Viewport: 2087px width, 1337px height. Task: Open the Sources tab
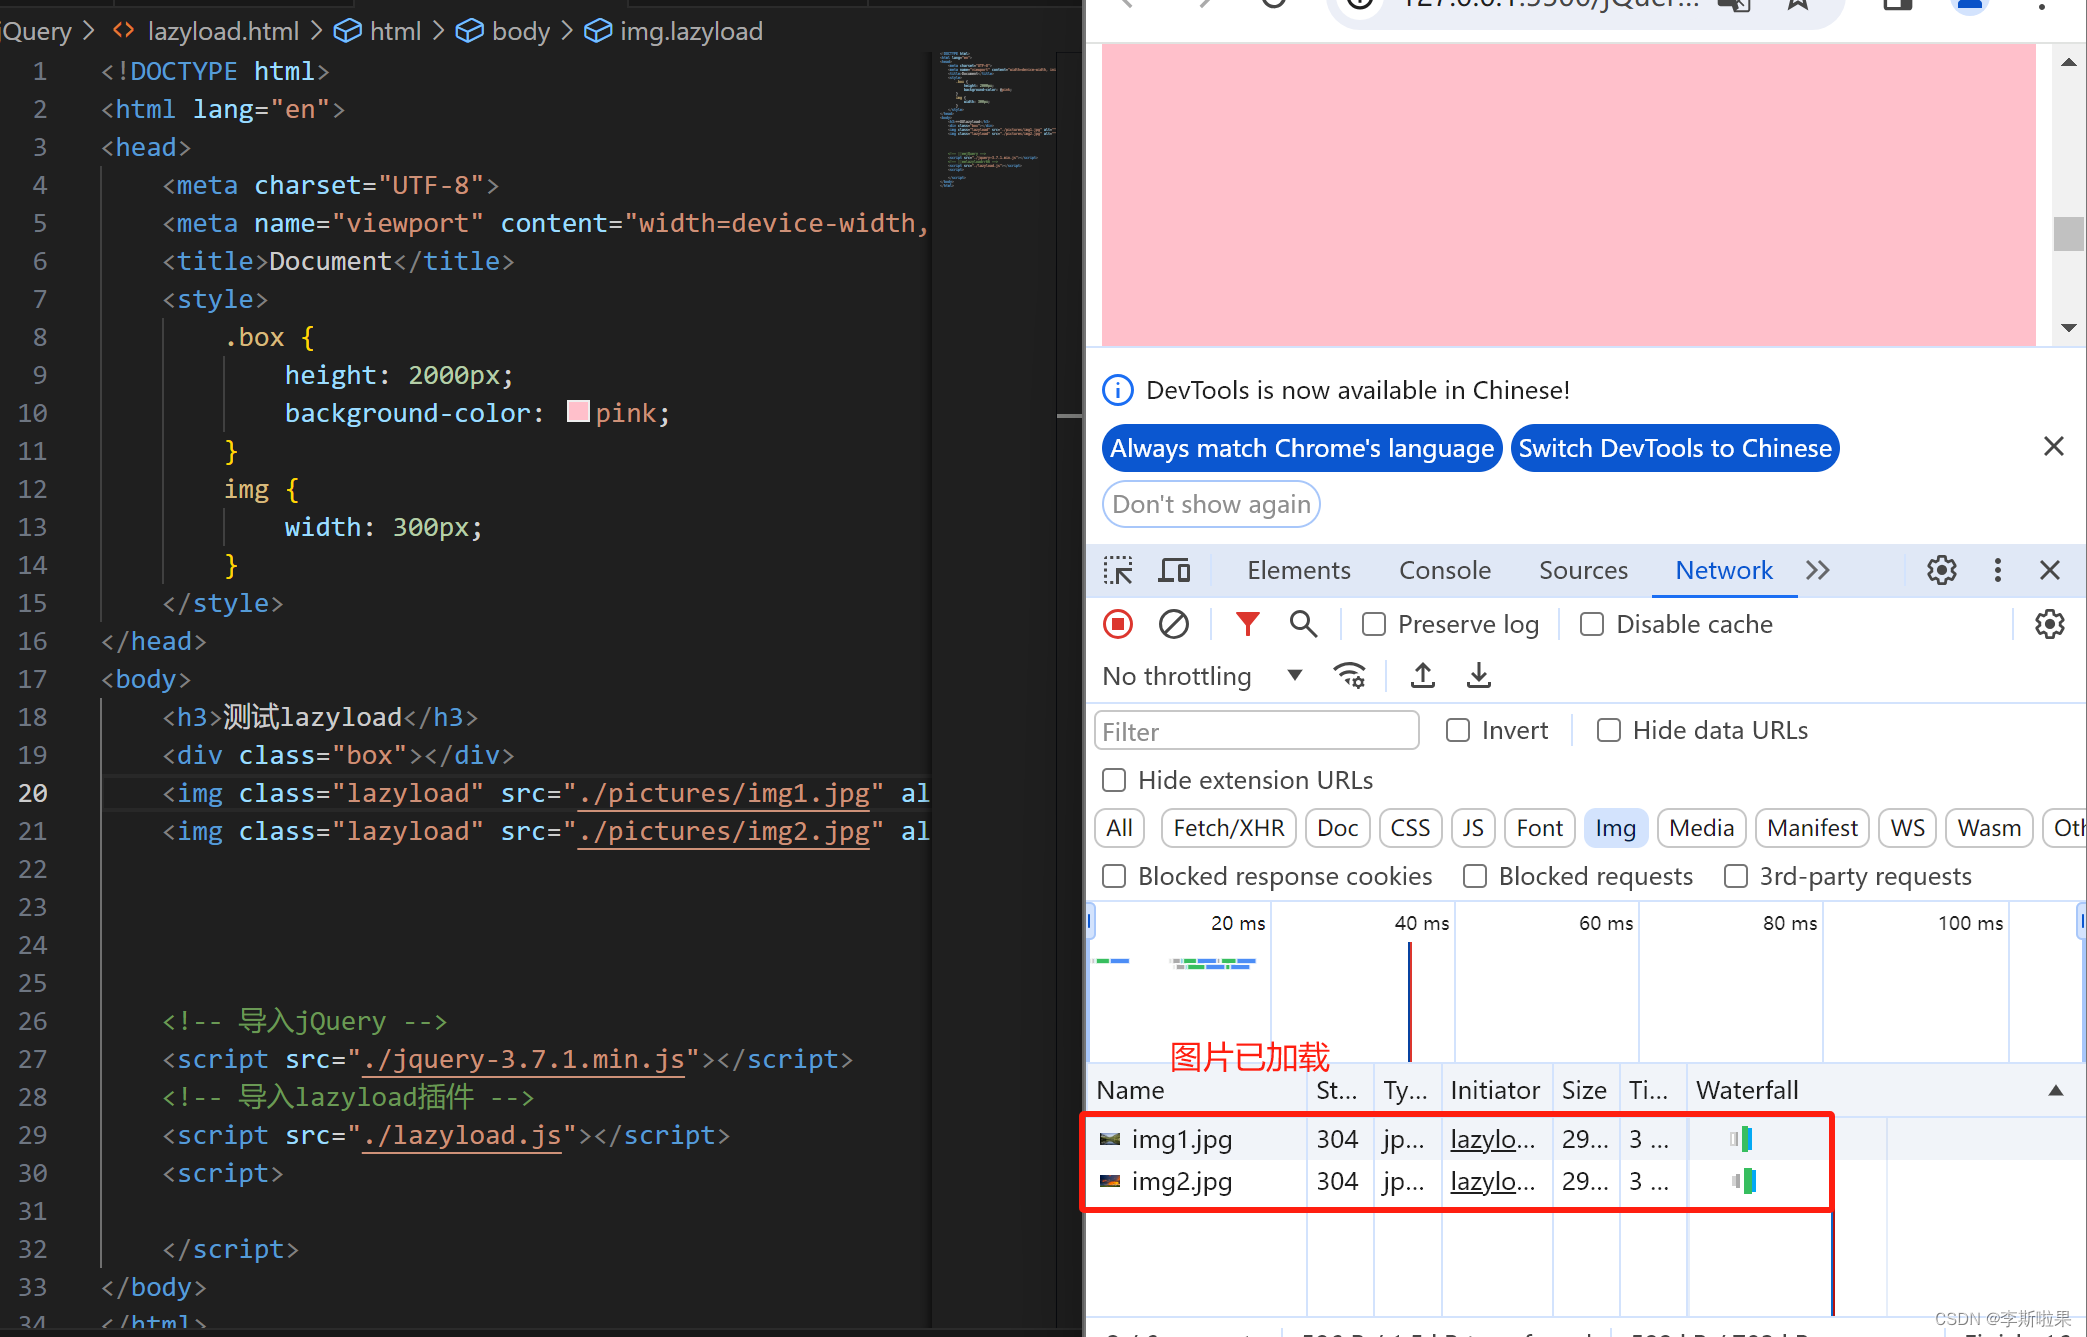pyautogui.click(x=1583, y=570)
